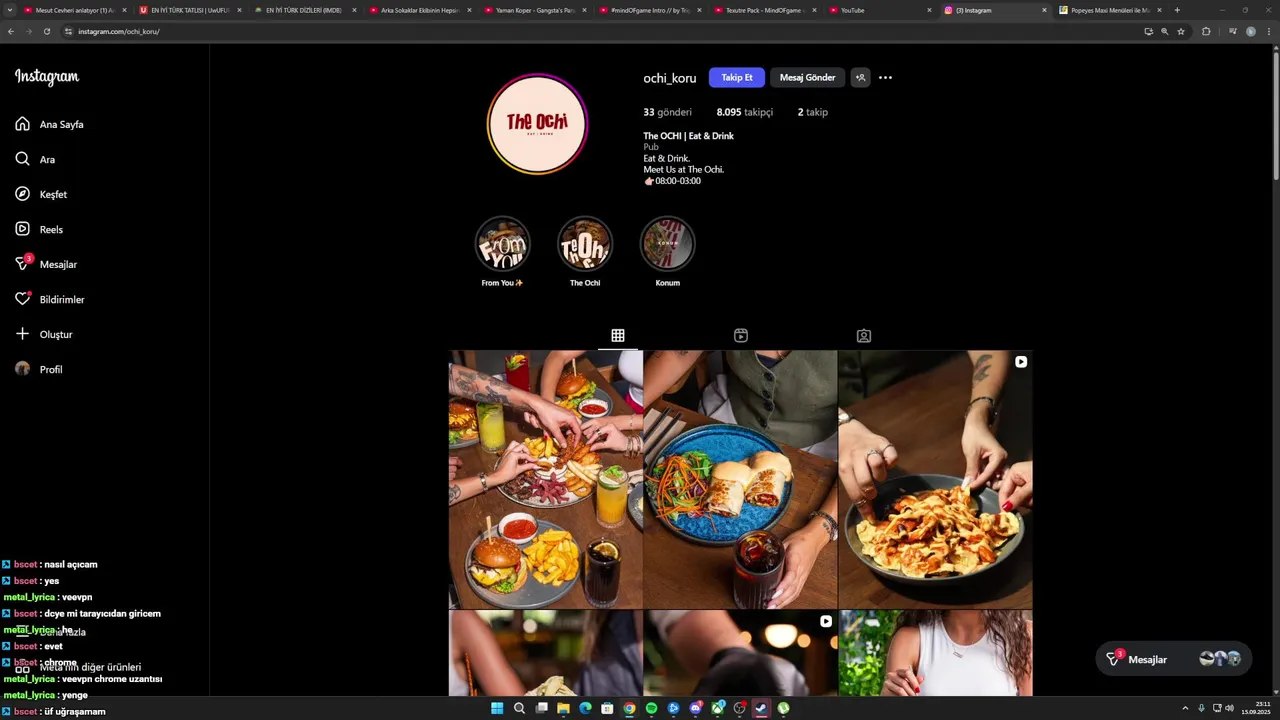The height and width of the screenshot is (720, 1280).
Task: Click 33 gönderi posts count
Action: (667, 112)
